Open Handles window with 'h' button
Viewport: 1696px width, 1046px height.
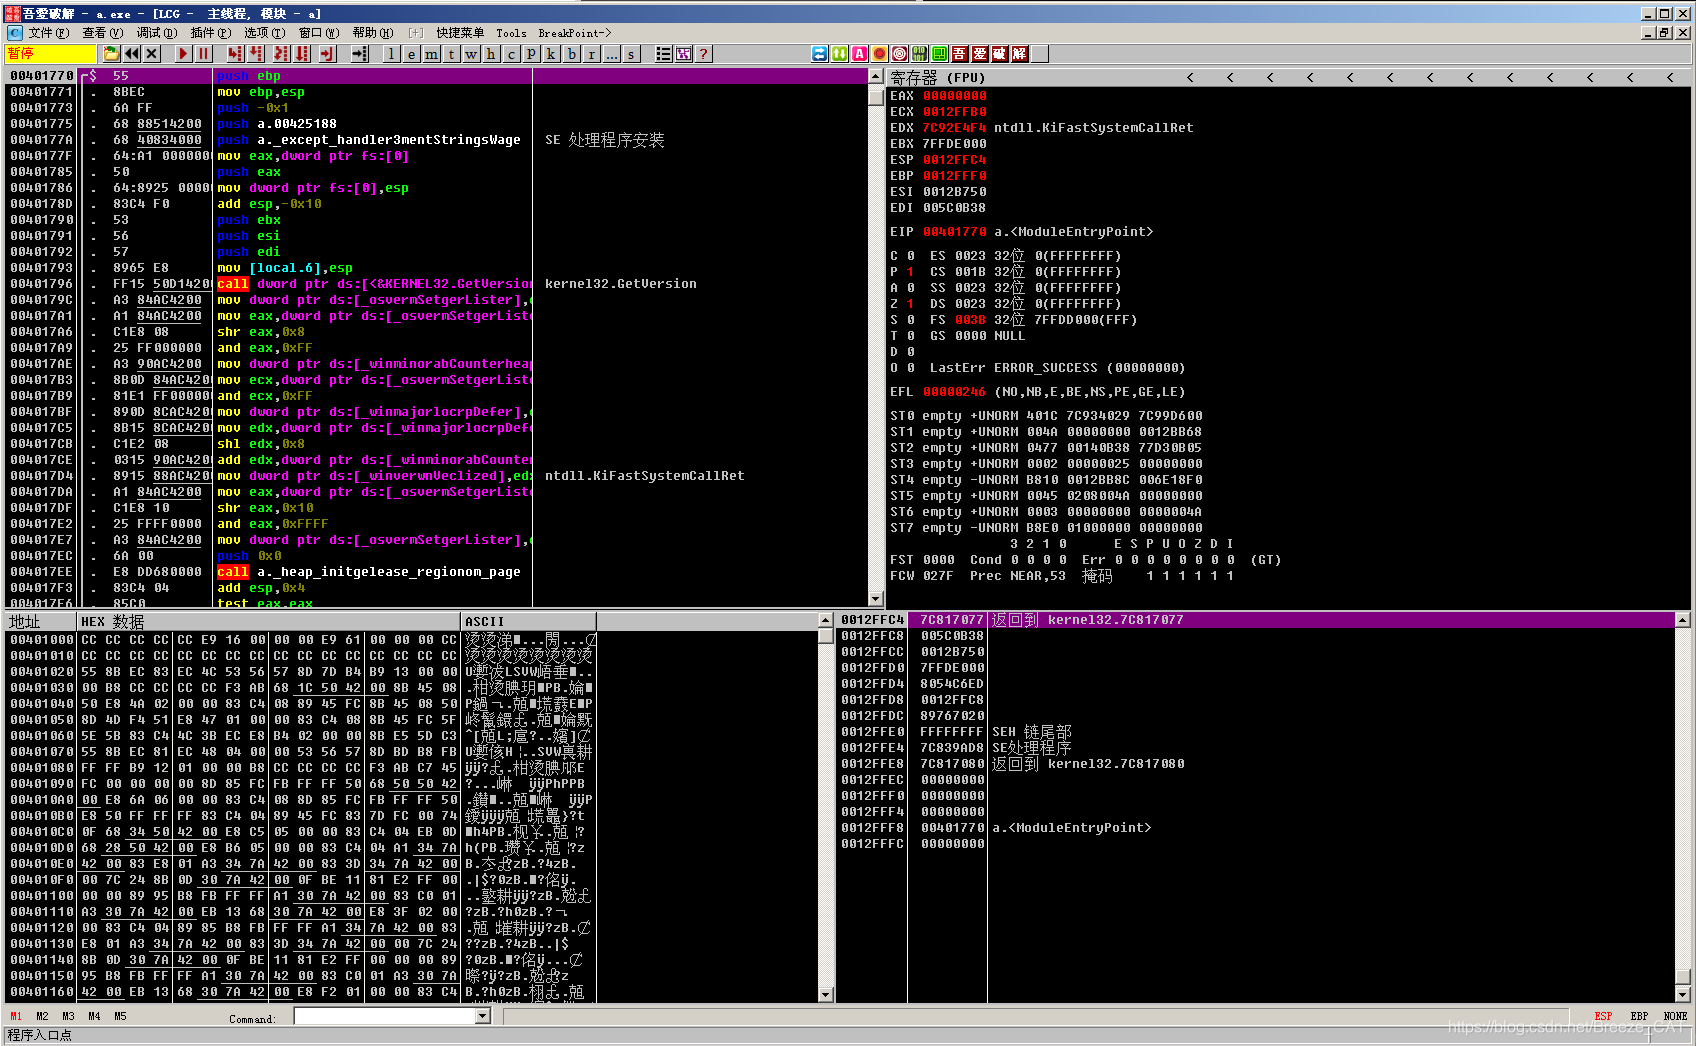491,54
